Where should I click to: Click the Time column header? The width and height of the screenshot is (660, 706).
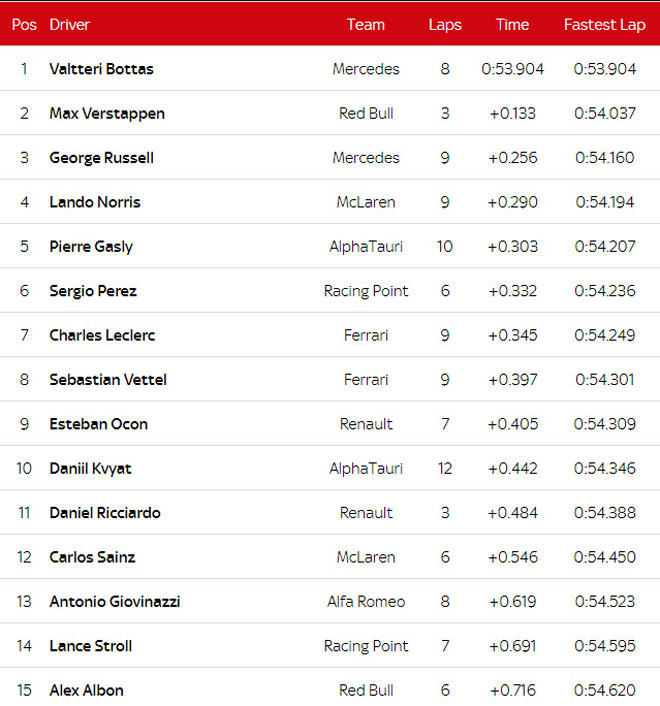[x=513, y=25]
